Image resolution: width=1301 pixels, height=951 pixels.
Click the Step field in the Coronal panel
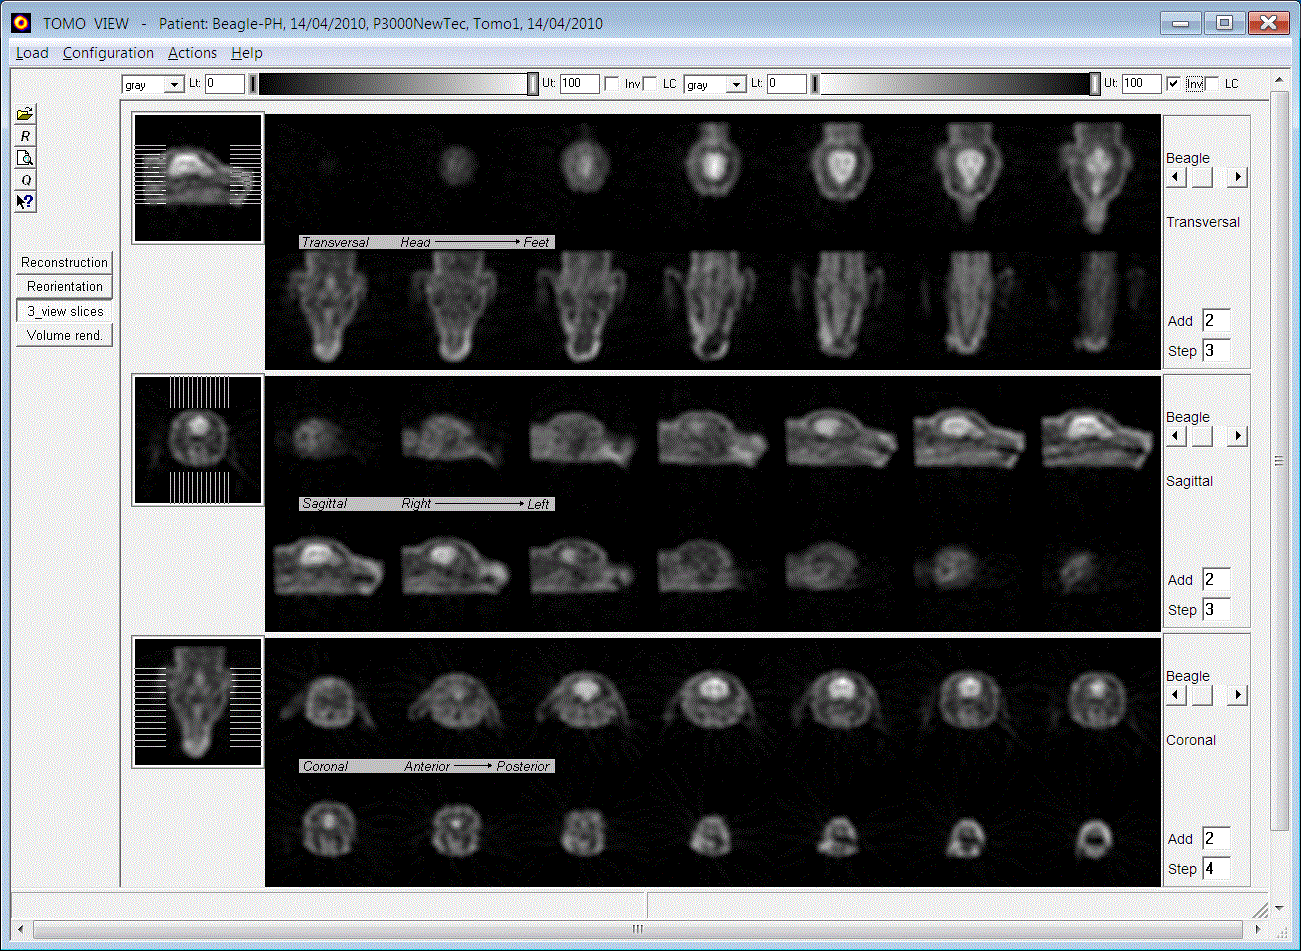[1215, 869]
